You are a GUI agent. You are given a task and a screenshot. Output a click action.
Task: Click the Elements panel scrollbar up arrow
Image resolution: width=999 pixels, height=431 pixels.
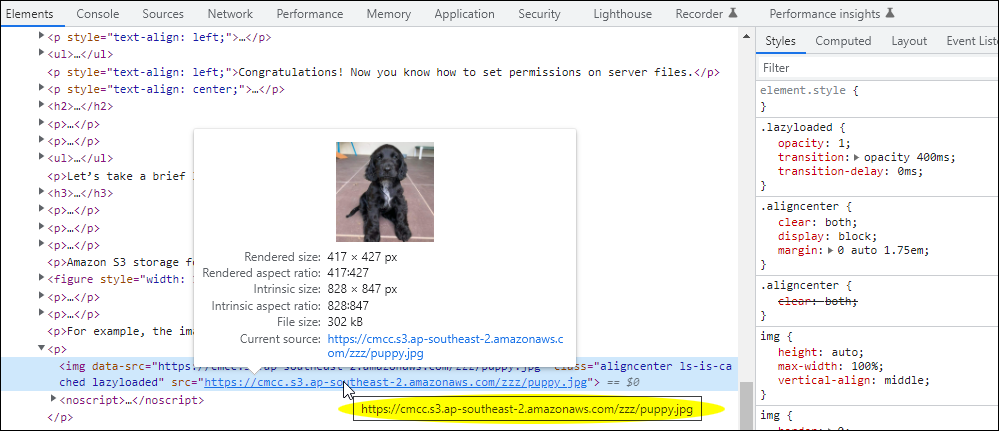pyautogui.click(x=745, y=38)
